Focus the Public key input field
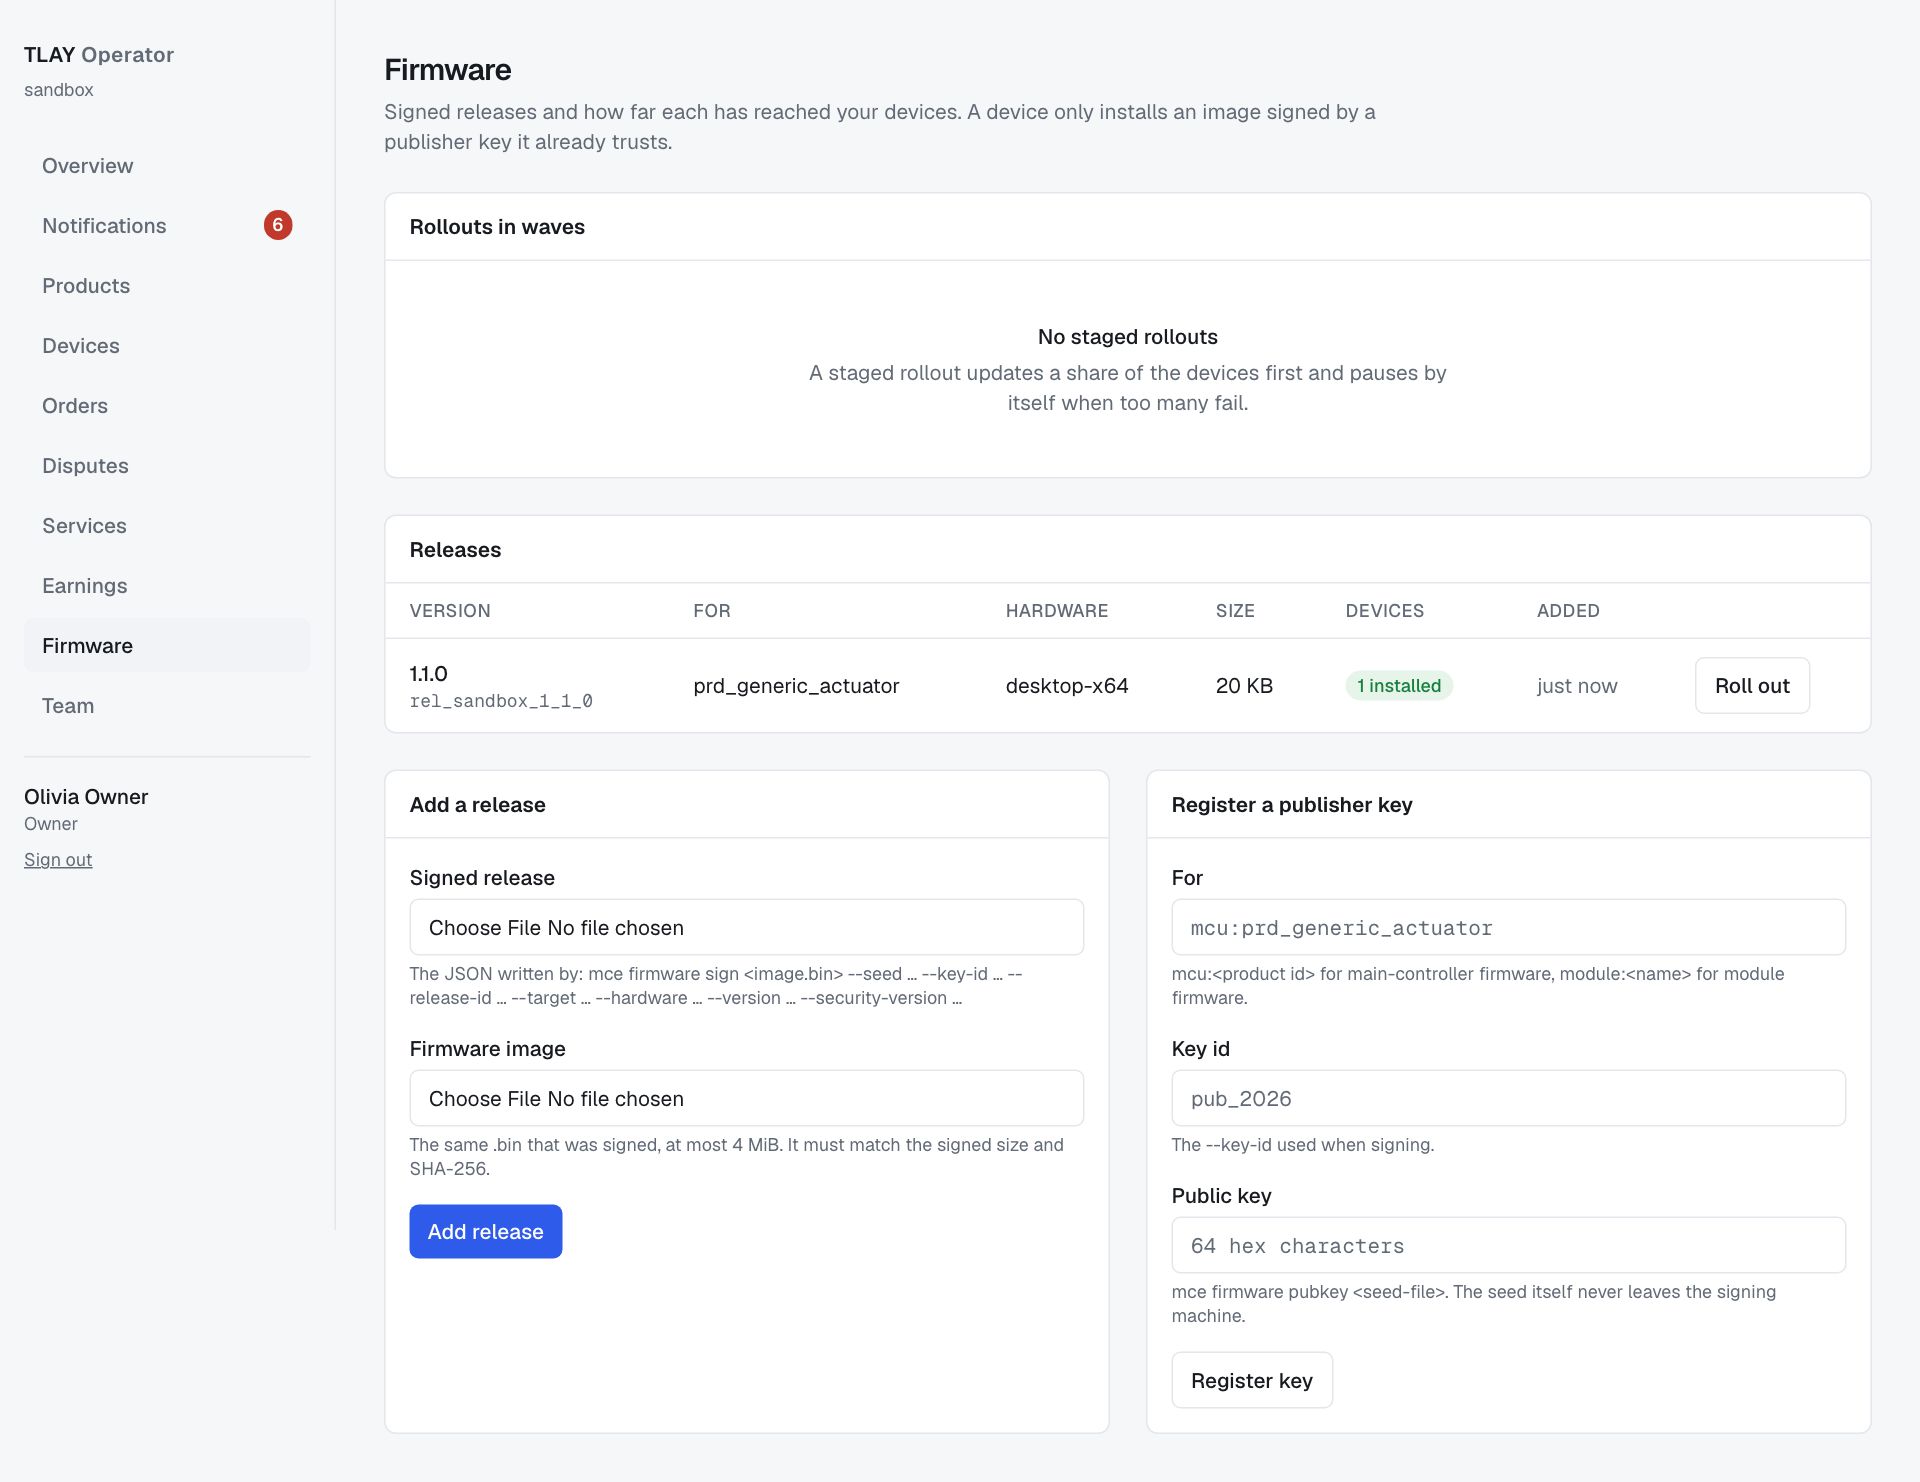 1508,1246
